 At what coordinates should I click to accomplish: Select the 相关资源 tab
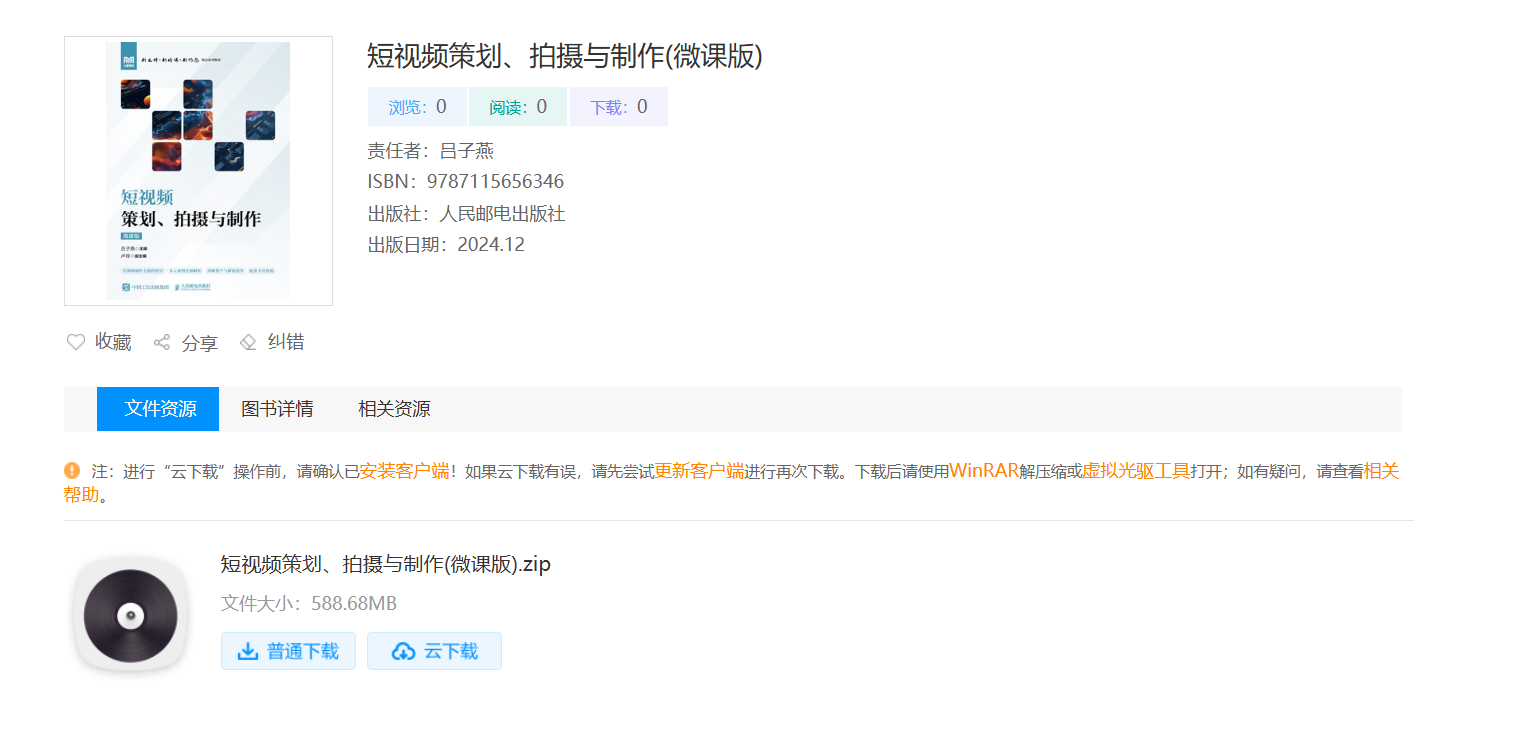[x=394, y=409]
